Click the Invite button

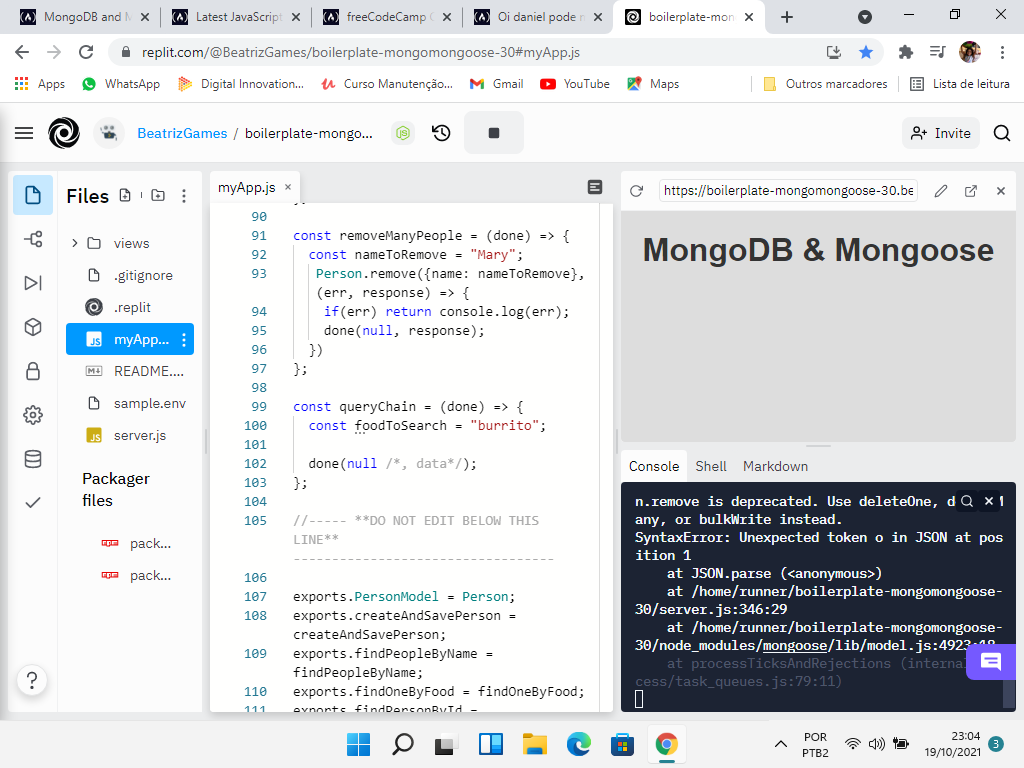940,132
